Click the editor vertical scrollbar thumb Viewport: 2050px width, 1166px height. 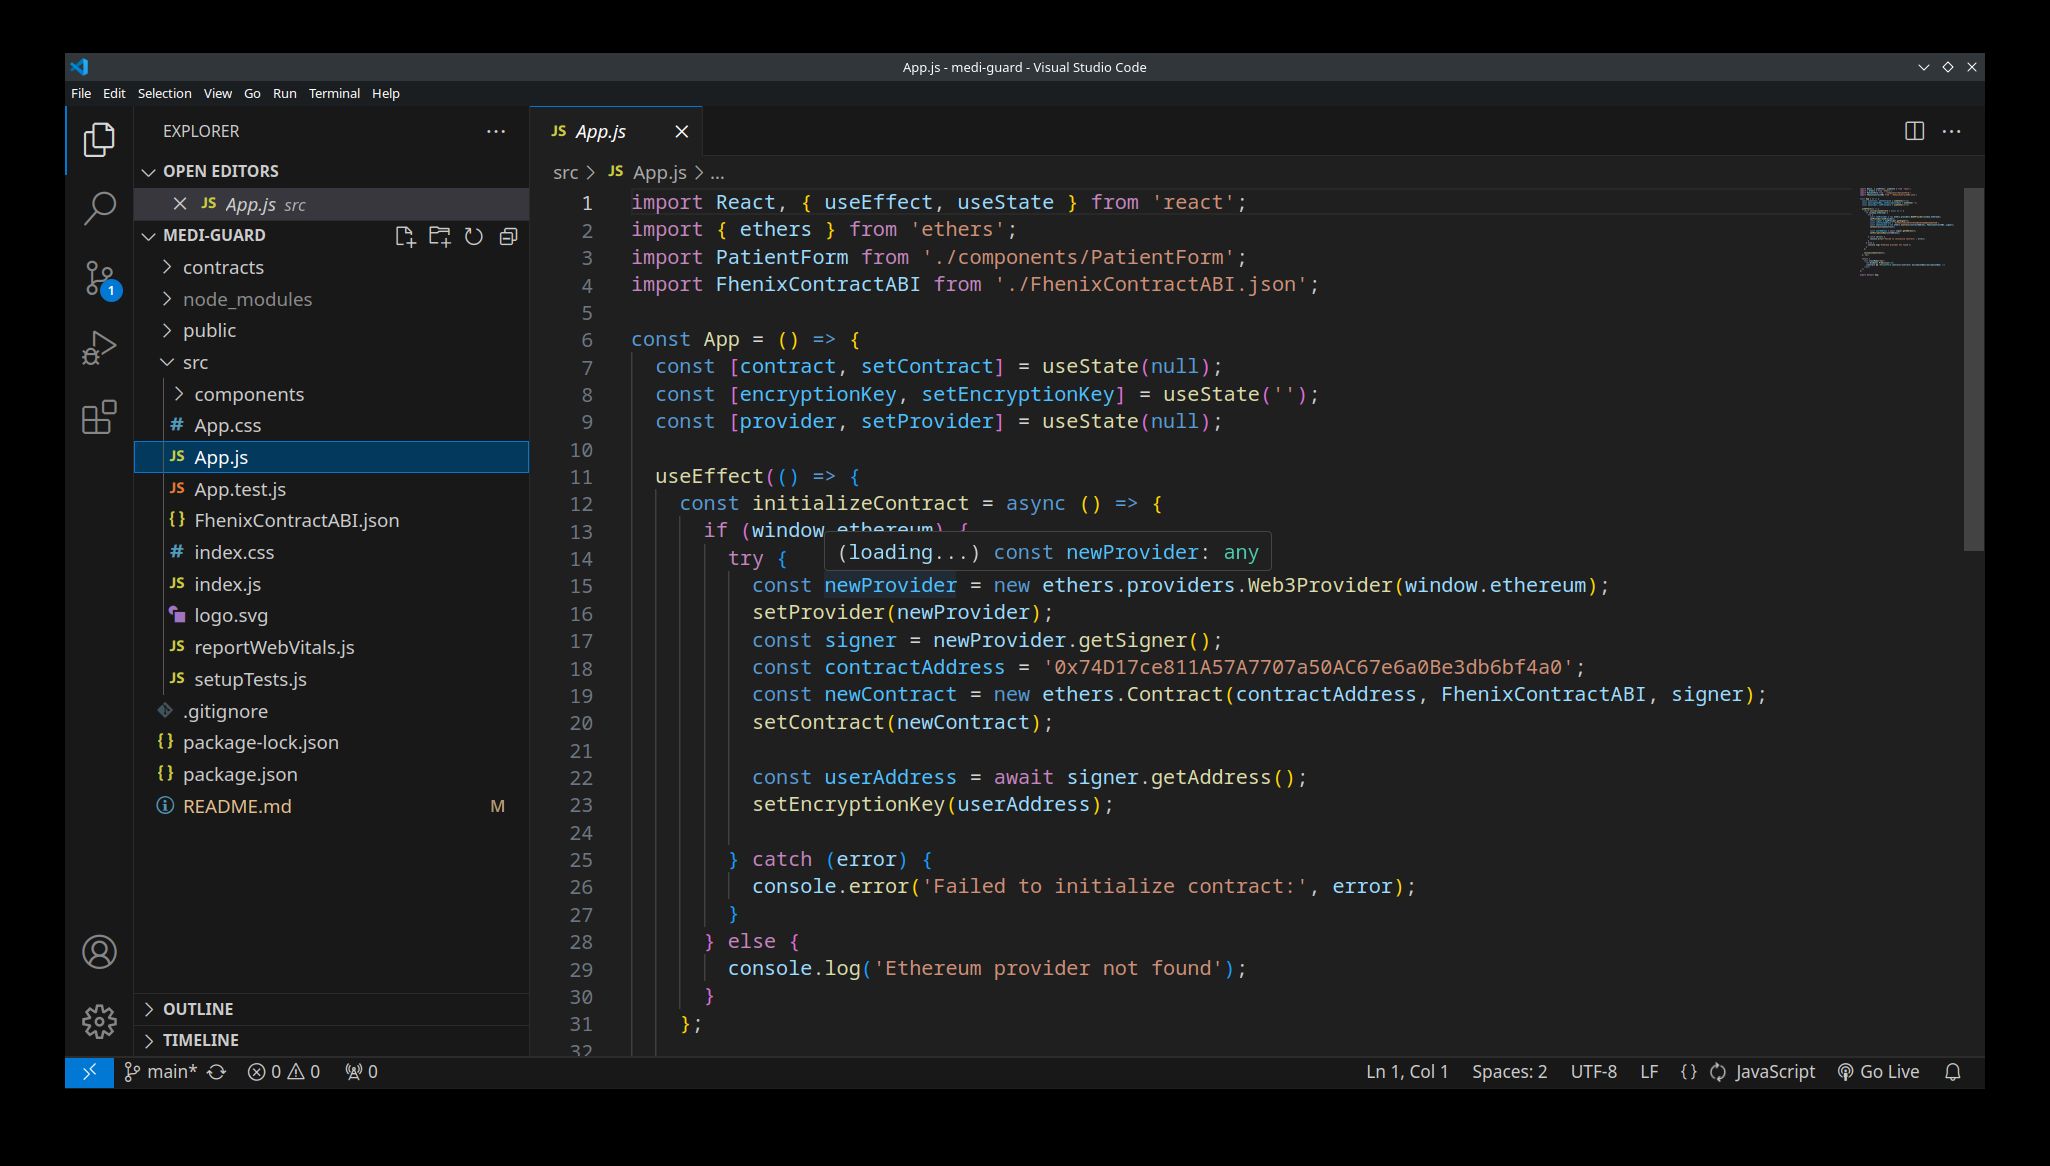pyautogui.click(x=1973, y=369)
